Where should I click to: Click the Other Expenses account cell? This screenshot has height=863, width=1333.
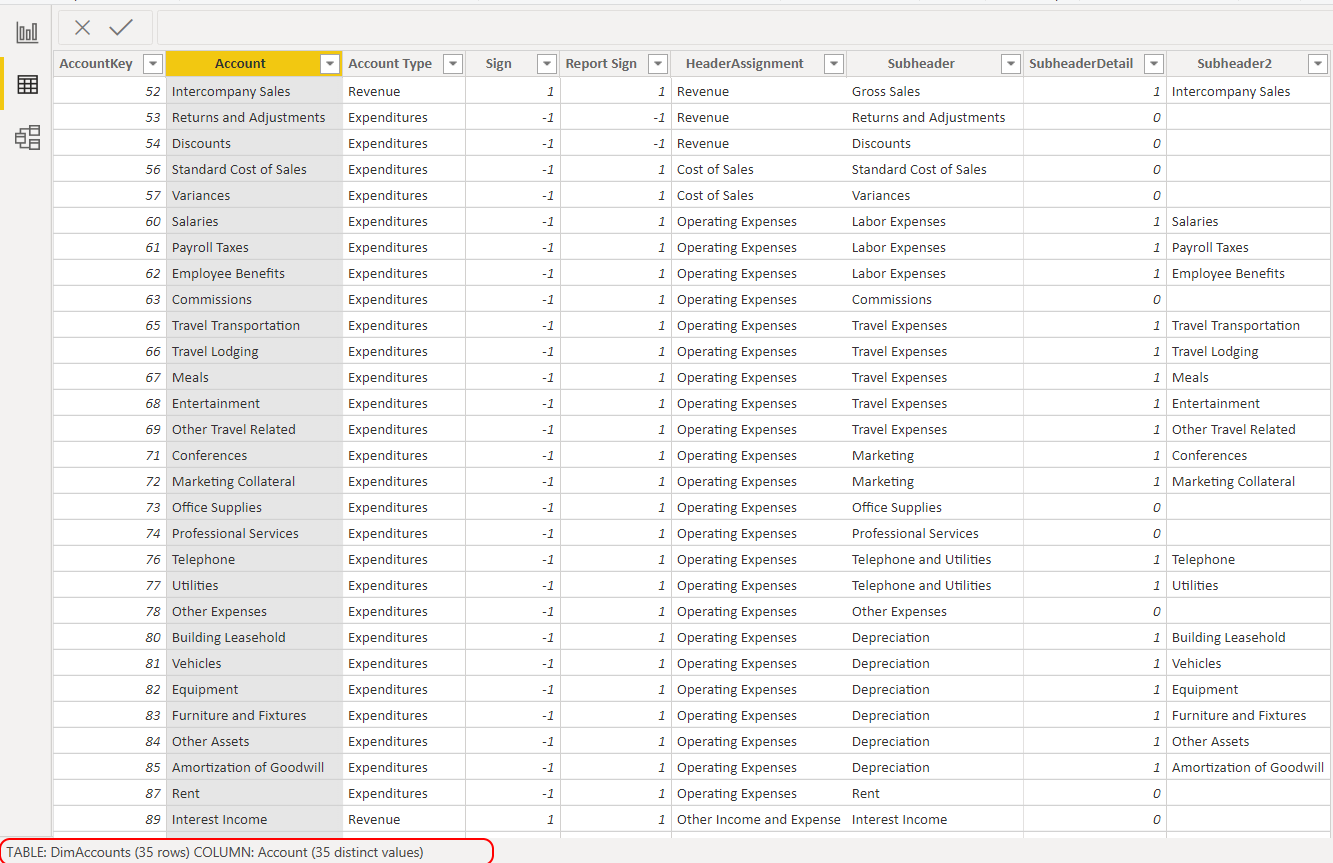click(254, 611)
